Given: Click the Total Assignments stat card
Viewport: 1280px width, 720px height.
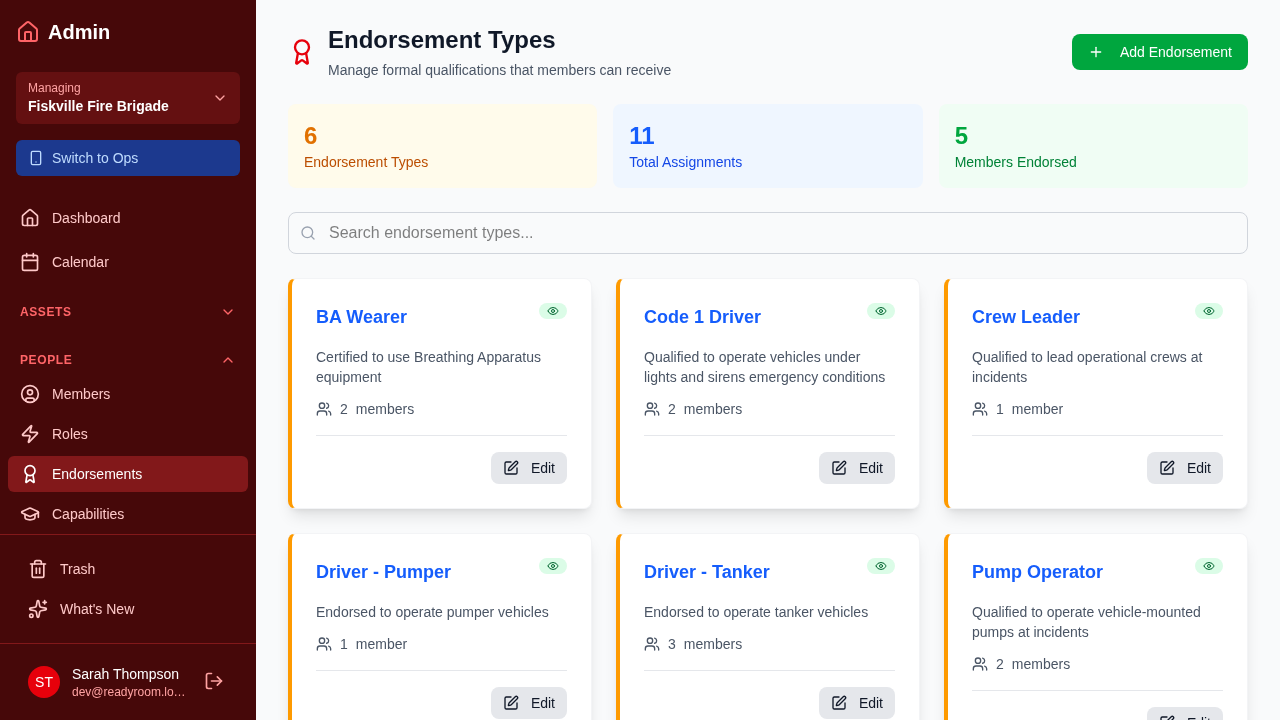Looking at the screenshot, I should (768, 146).
